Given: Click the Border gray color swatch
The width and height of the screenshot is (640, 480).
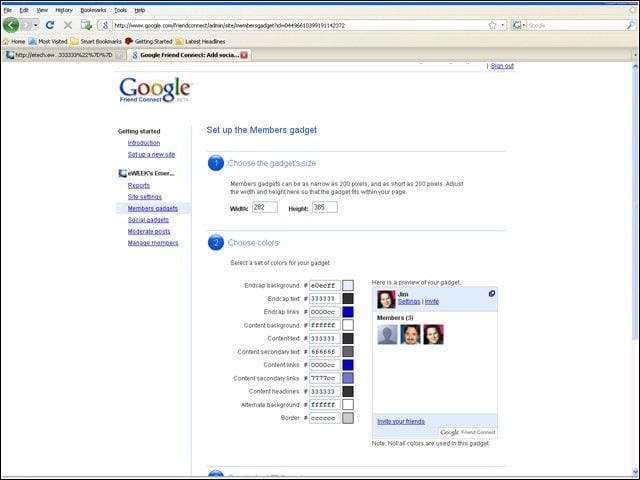Looking at the screenshot, I should coord(348,418).
